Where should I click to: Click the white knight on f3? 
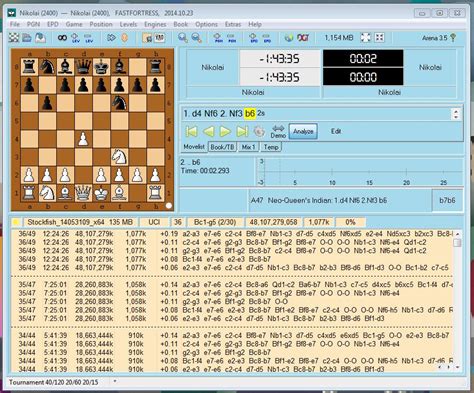(x=119, y=157)
